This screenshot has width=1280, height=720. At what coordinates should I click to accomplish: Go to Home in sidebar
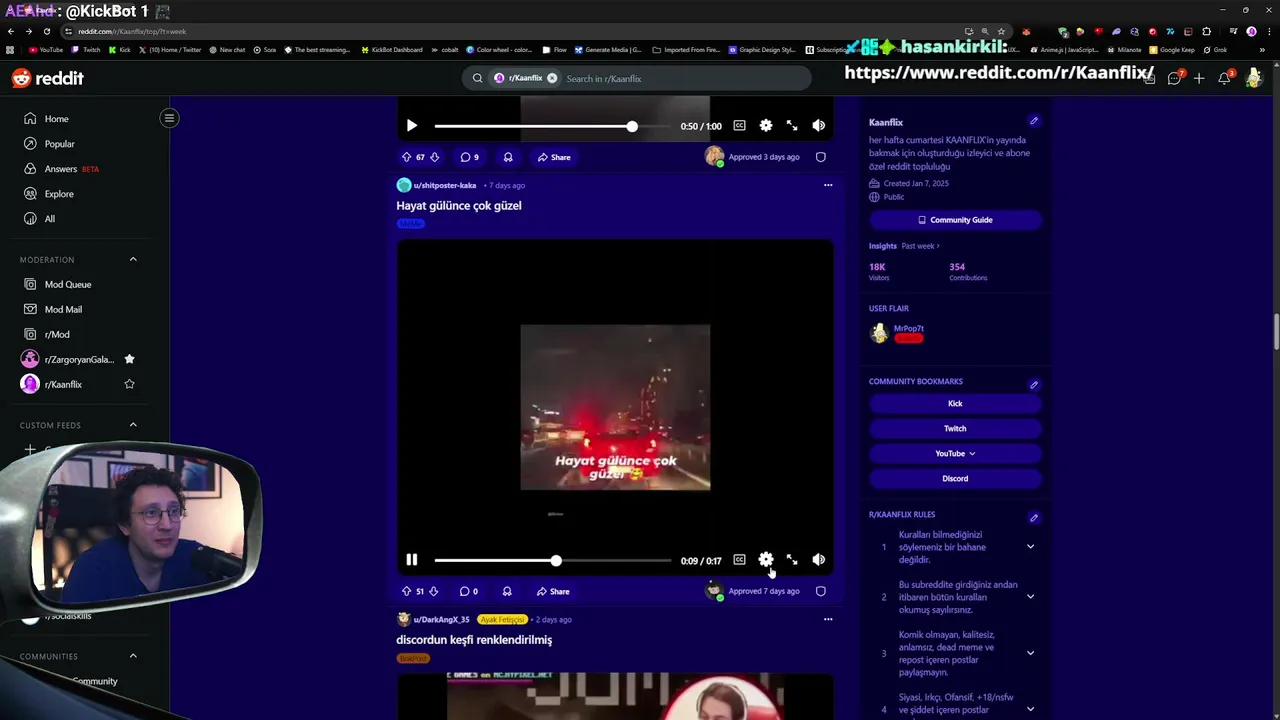tap(57, 119)
